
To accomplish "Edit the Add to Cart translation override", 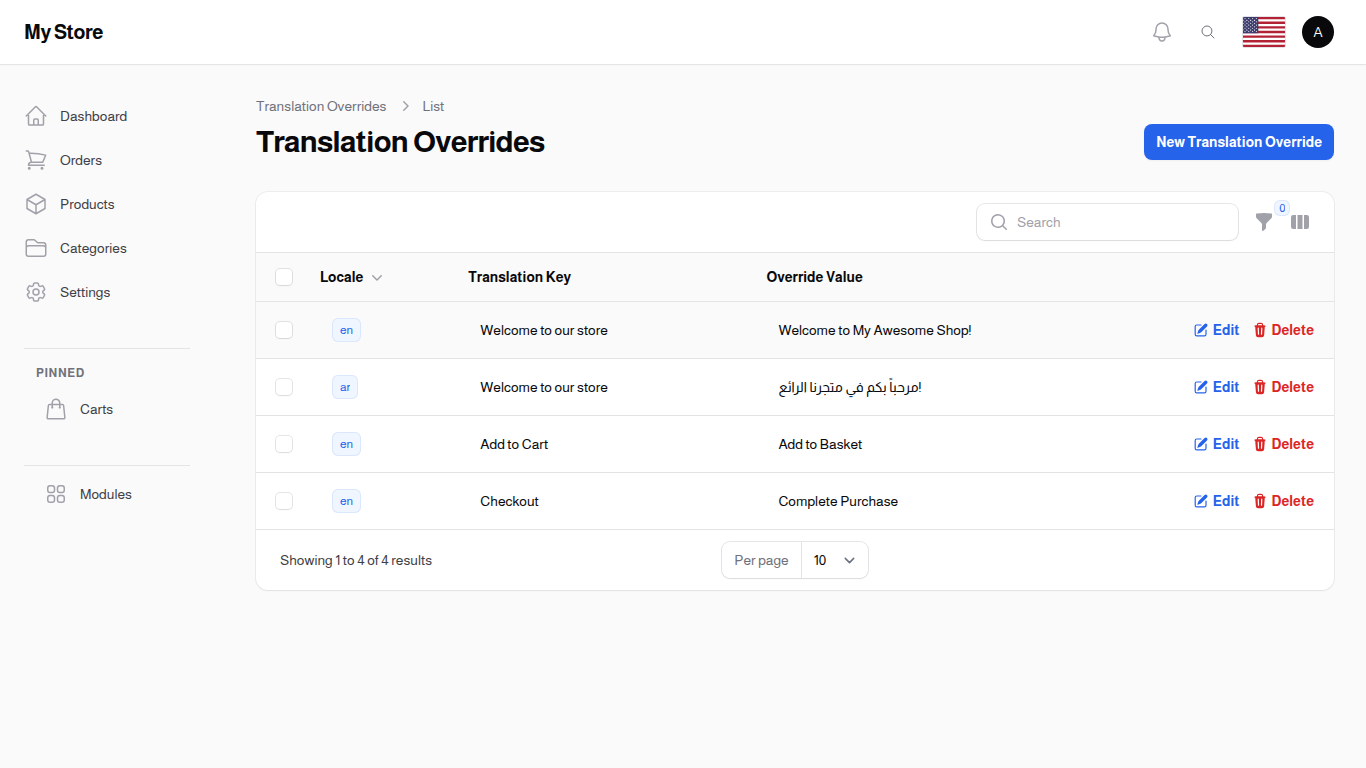I will (1216, 444).
